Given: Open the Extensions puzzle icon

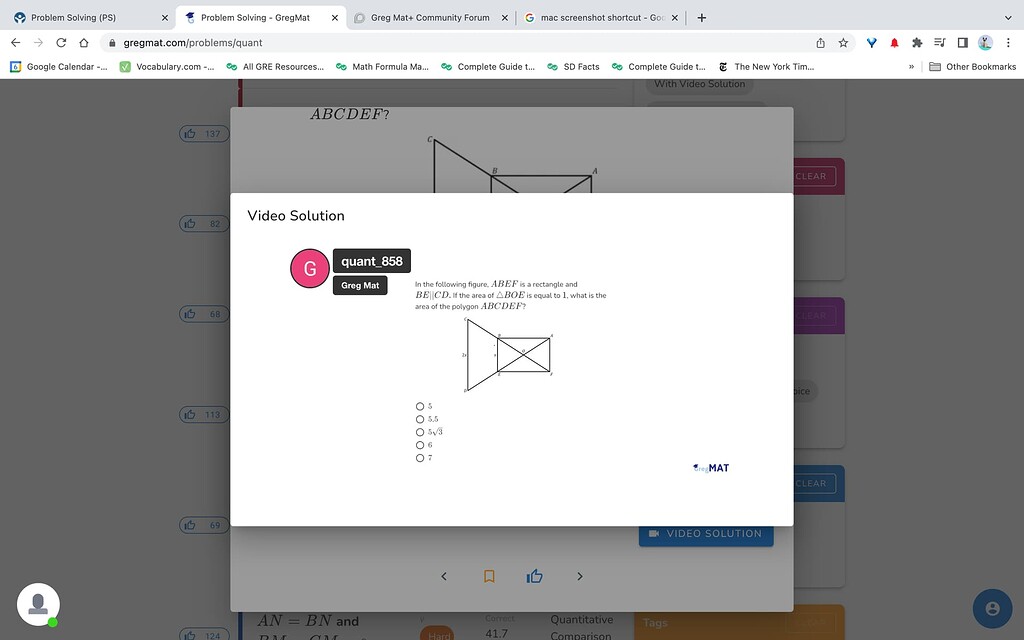Looking at the screenshot, I should pyautogui.click(x=917, y=42).
